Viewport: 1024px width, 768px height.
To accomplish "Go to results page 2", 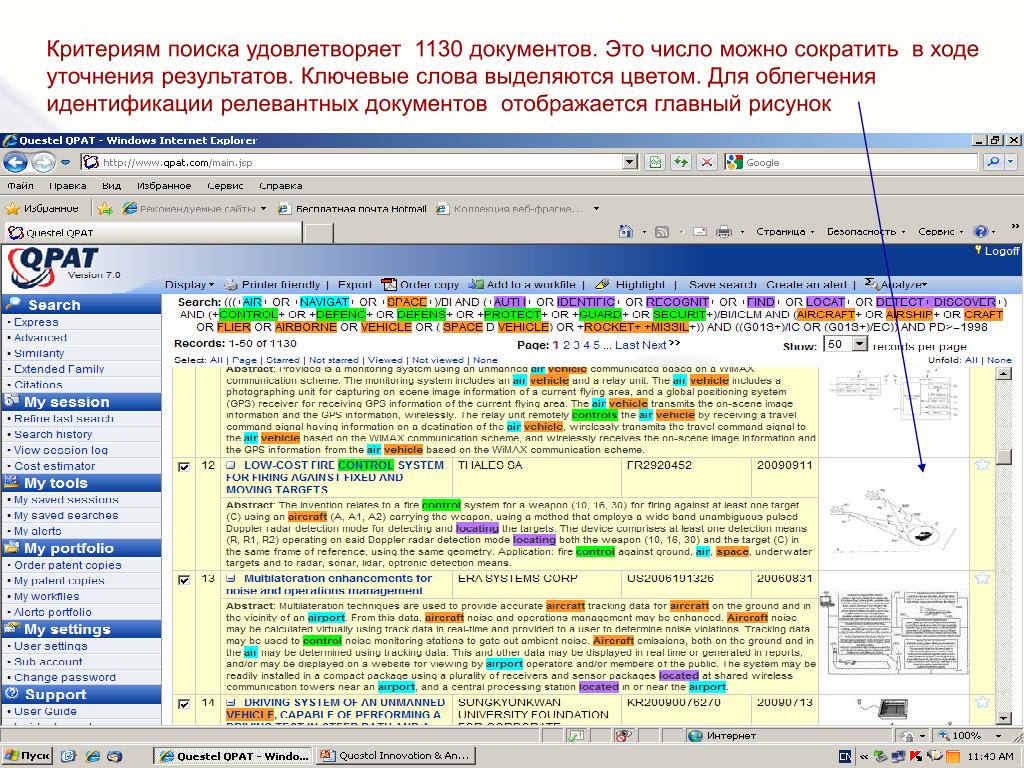I will tap(566, 345).
